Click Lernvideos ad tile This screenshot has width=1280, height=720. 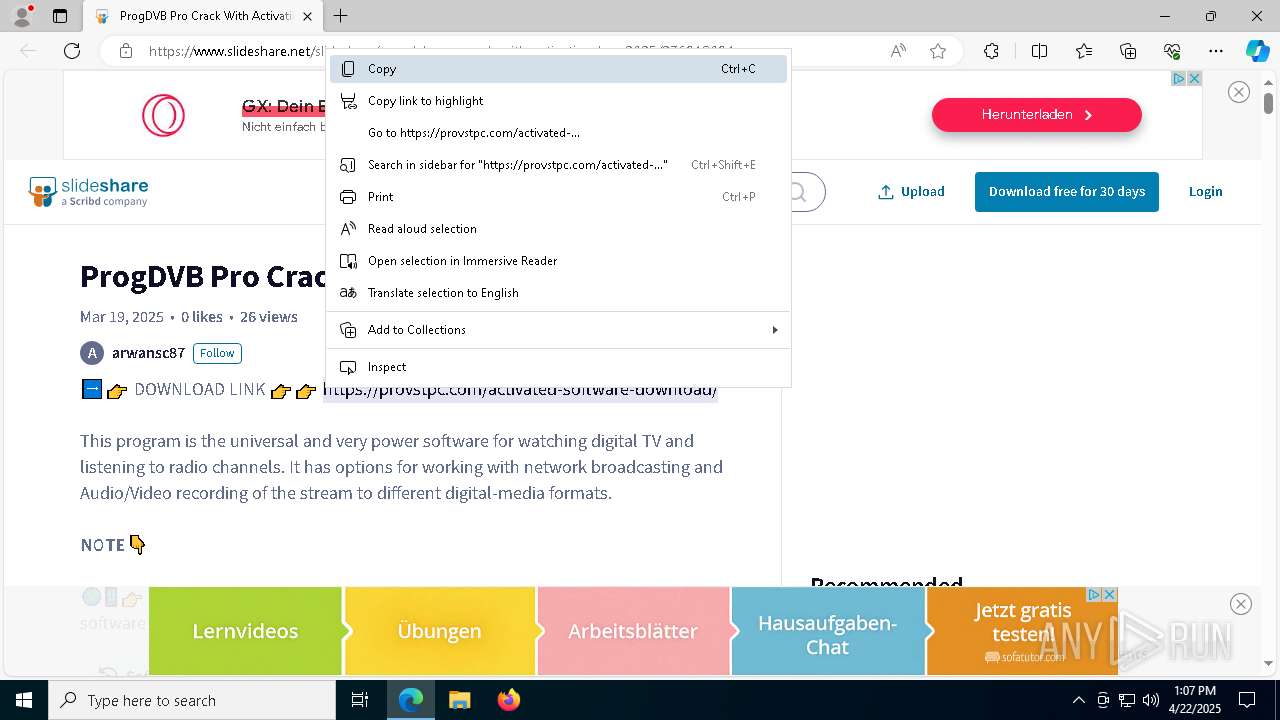coord(245,631)
